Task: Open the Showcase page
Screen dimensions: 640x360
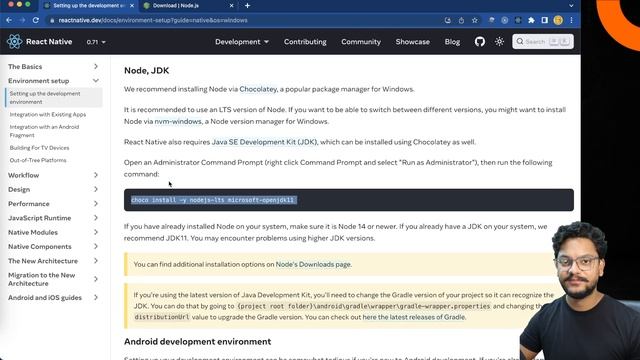Action: click(412, 42)
